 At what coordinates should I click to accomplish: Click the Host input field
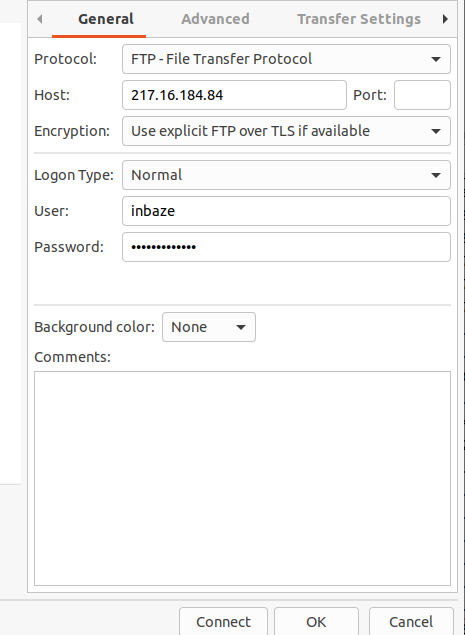[x=235, y=95]
